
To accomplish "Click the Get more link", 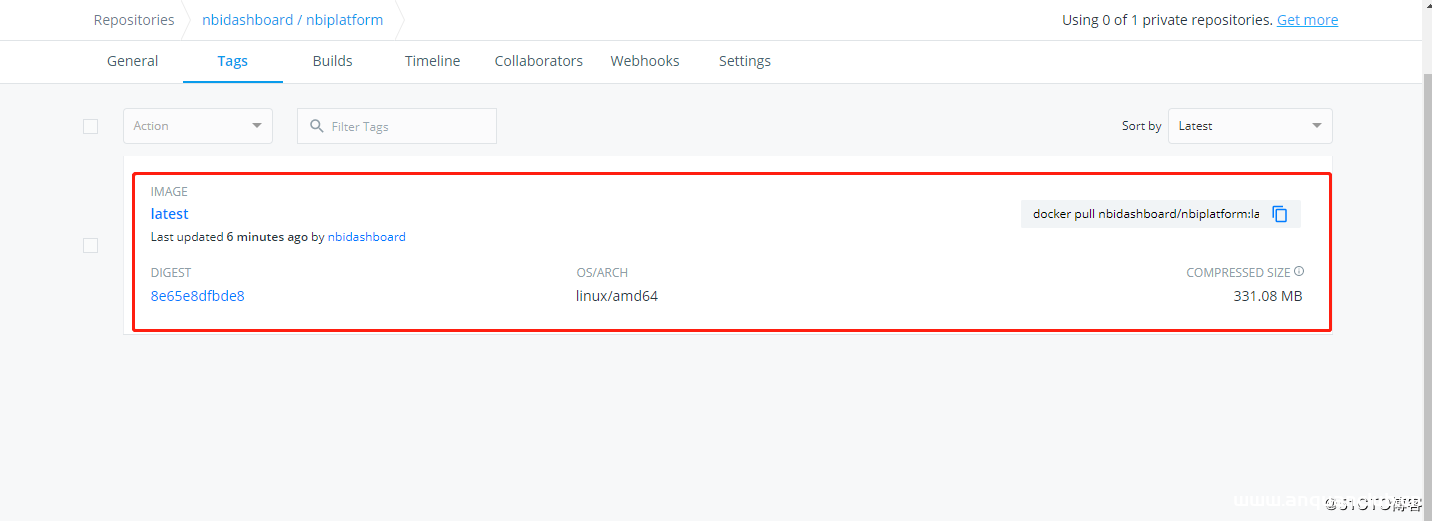I will [x=1307, y=20].
